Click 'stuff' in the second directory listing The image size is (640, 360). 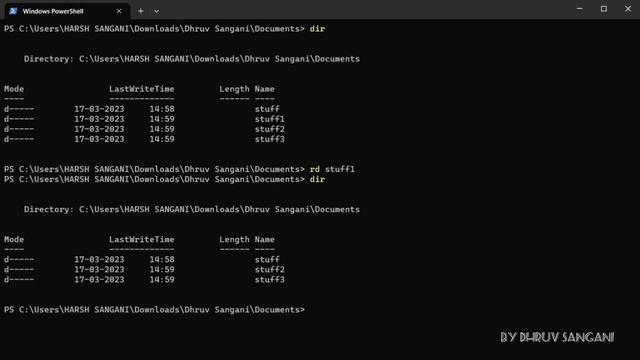point(267,259)
